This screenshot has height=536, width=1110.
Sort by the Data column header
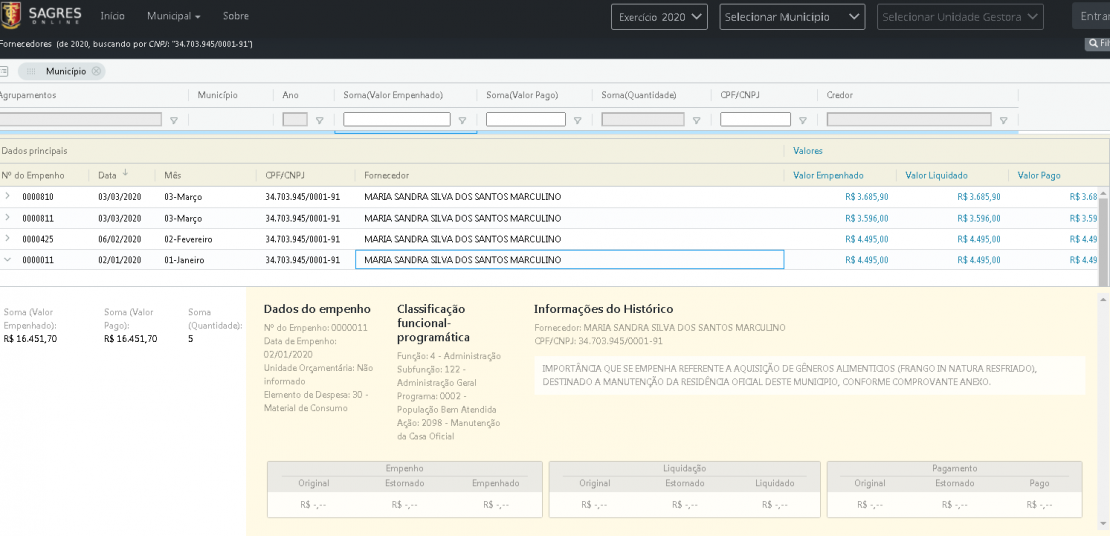click(x=108, y=175)
